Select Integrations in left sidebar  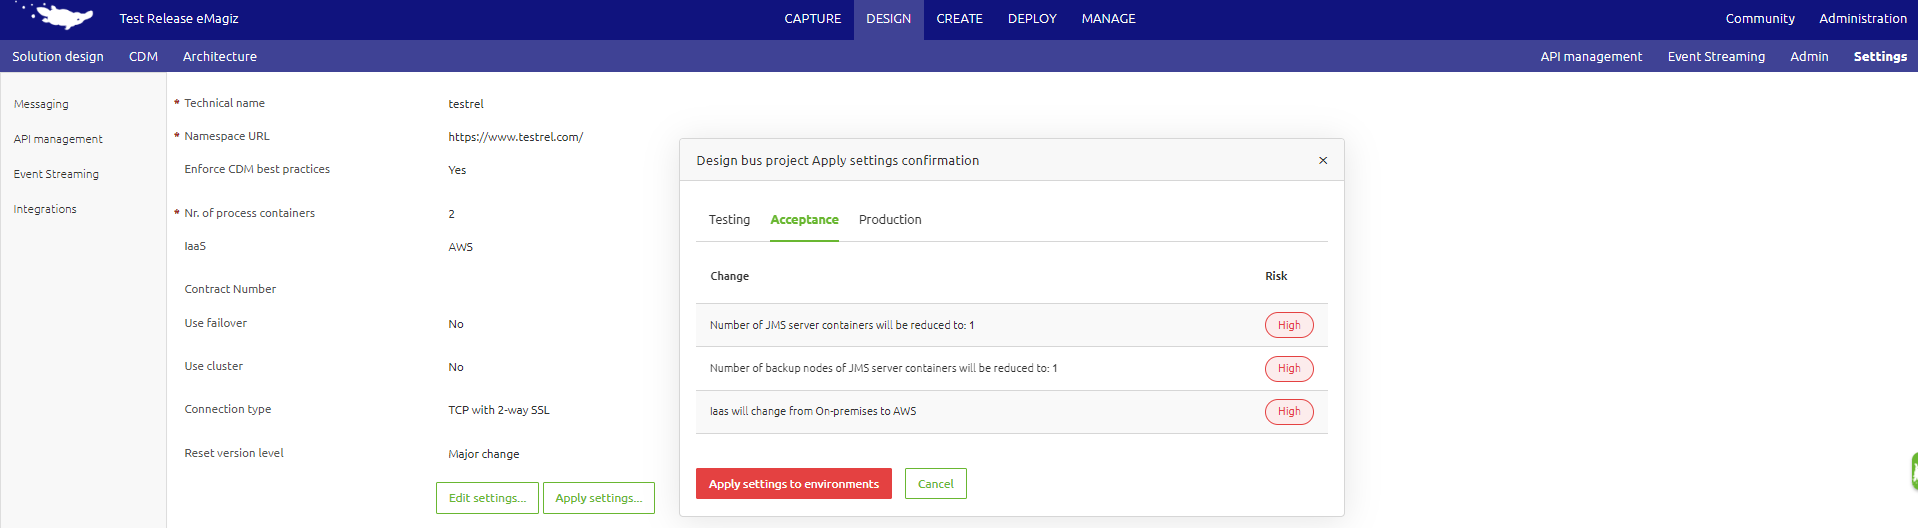click(45, 209)
